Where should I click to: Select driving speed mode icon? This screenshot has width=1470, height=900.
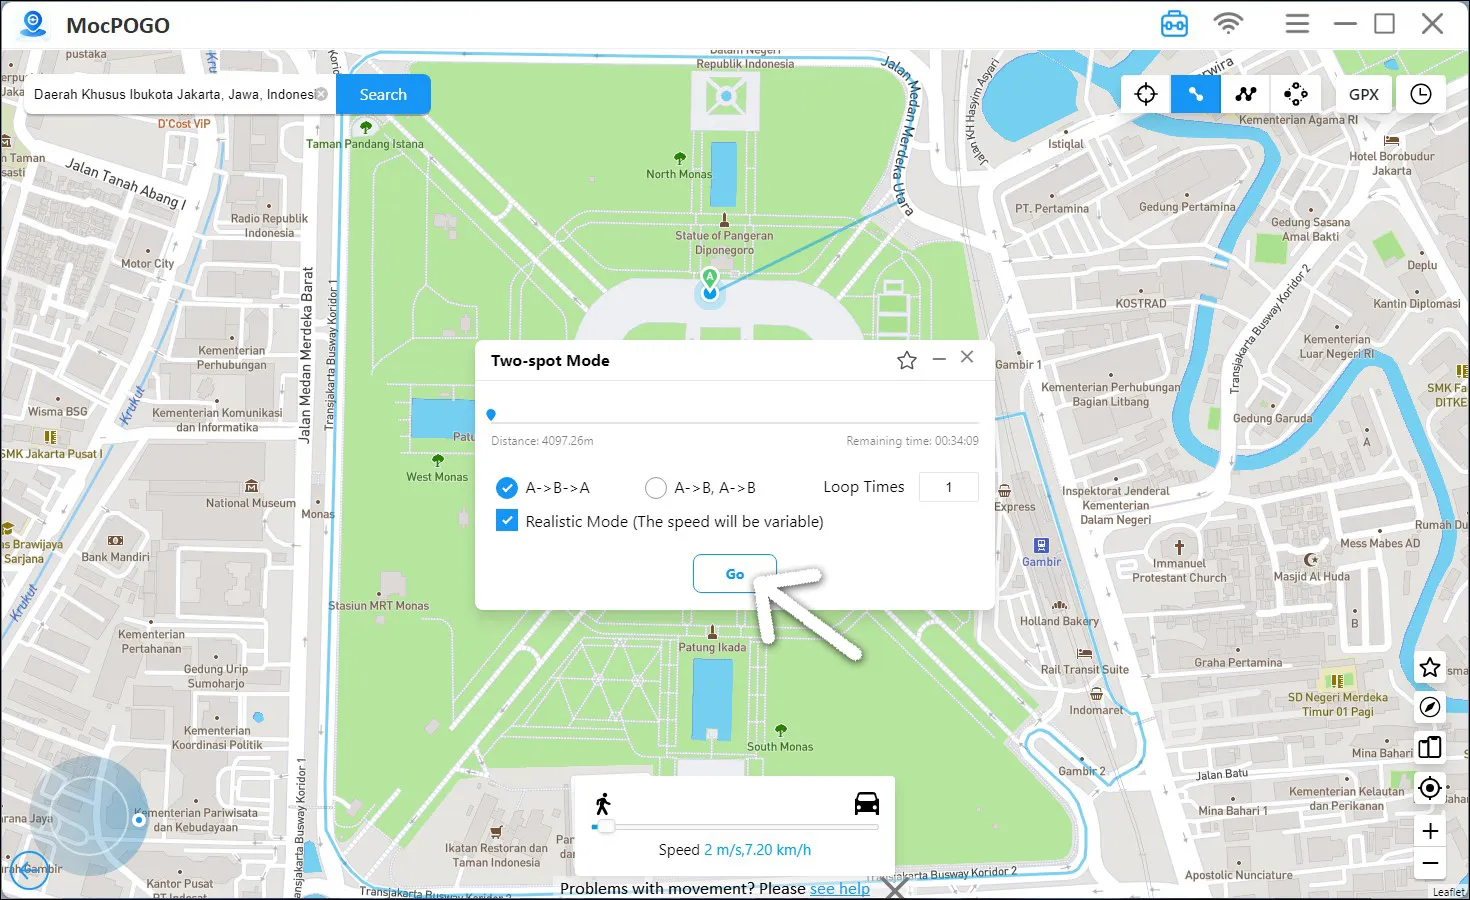(x=866, y=802)
